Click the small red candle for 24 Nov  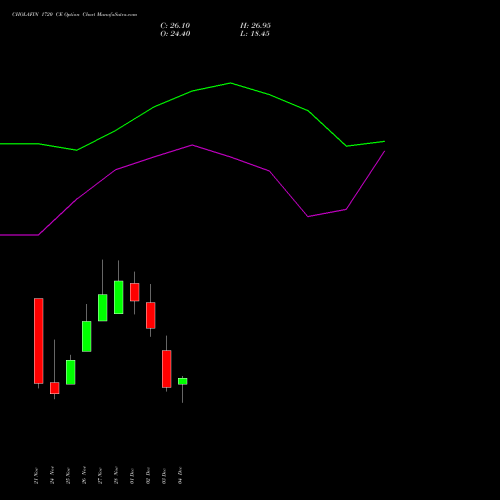point(55,388)
